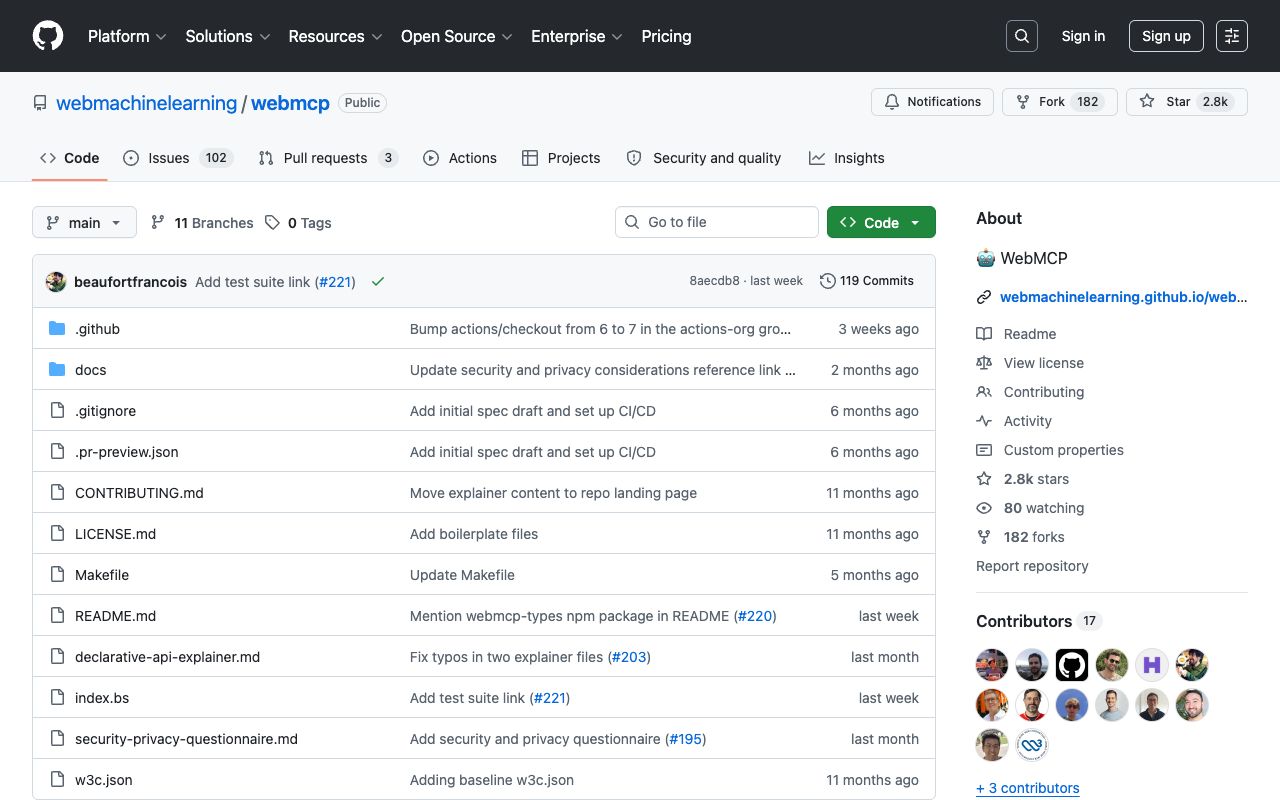Open the webmachinelearning organization link
Image resolution: width=1280 pixels, height=800 pixels.
click(147, 103)
